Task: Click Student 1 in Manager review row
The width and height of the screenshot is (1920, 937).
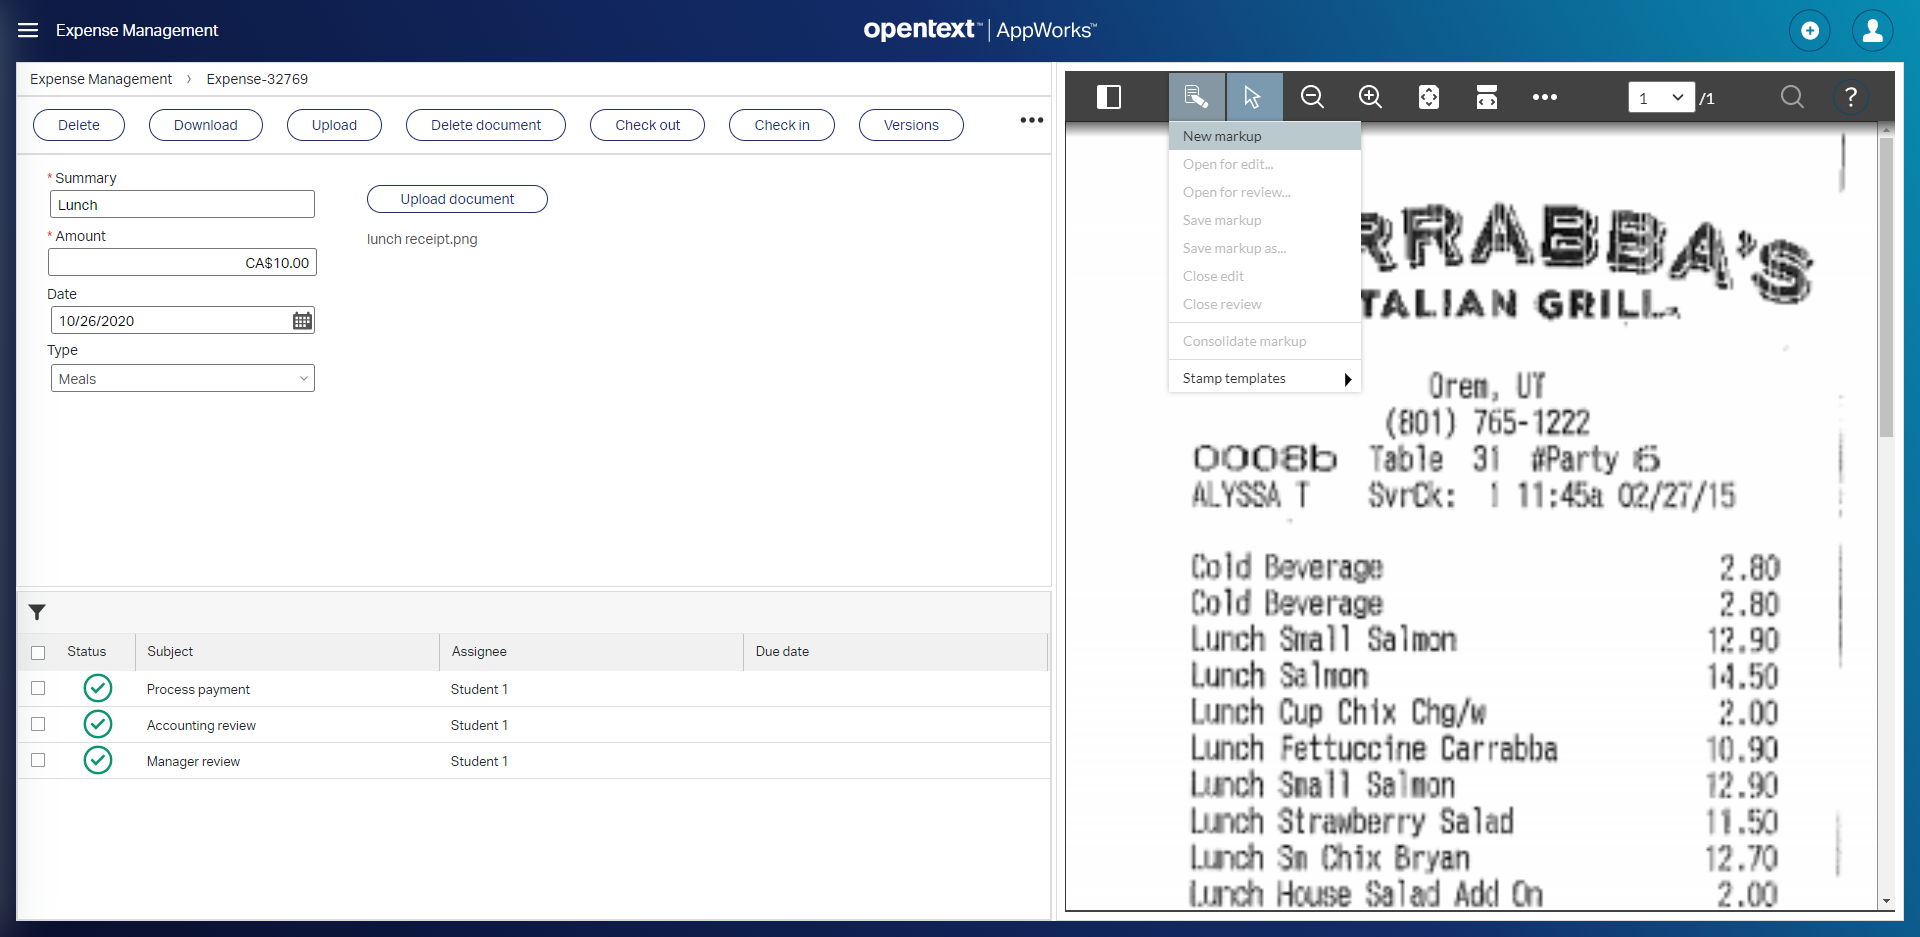Action: [479, 761]
